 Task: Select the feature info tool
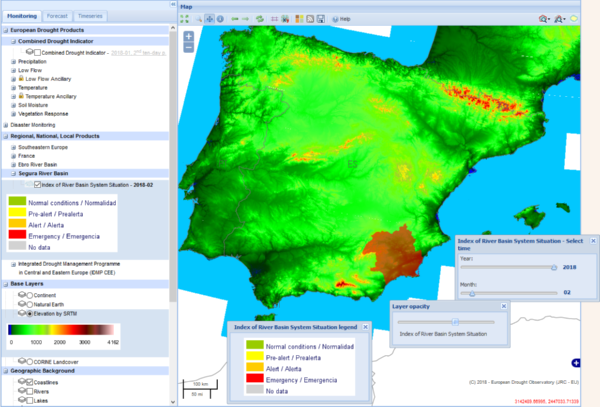pyautogui.click(x=220, y=19)
